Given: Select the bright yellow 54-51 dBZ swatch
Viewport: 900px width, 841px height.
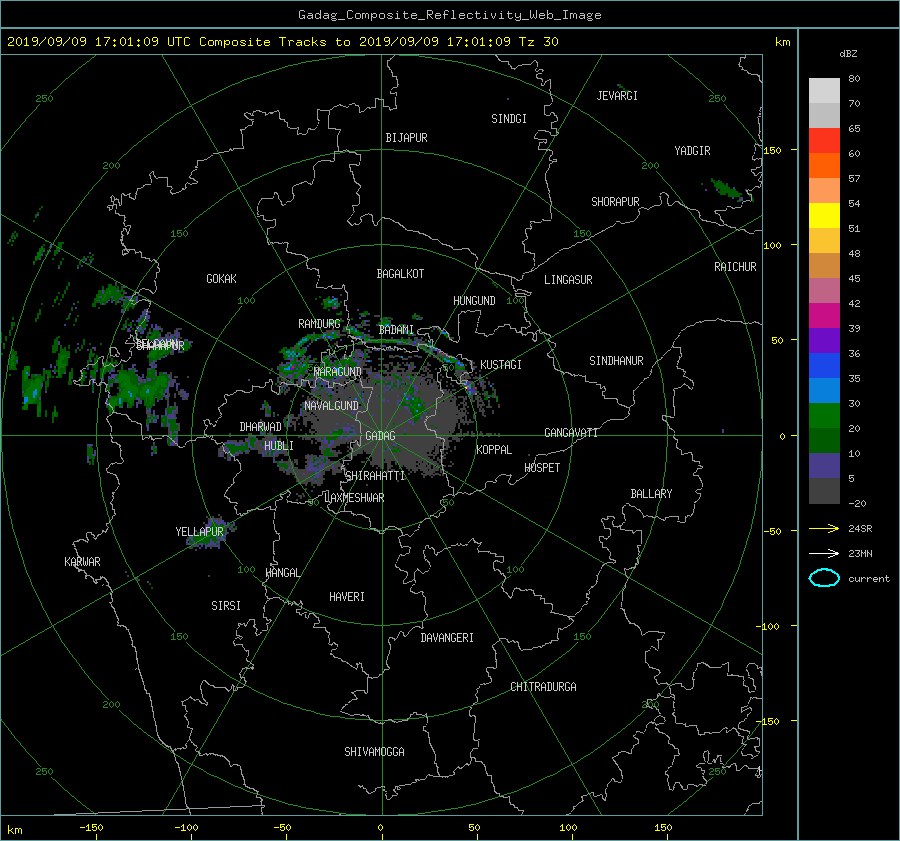Looking at the screenshot, I should [824, 215].
